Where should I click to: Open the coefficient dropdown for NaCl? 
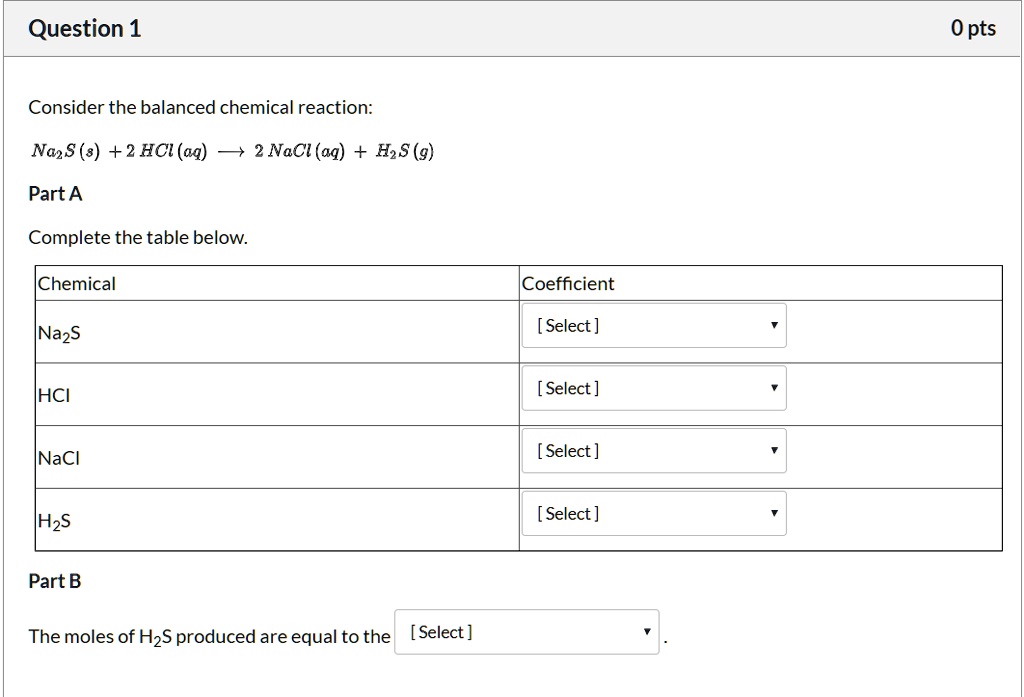tap(653, 450)
